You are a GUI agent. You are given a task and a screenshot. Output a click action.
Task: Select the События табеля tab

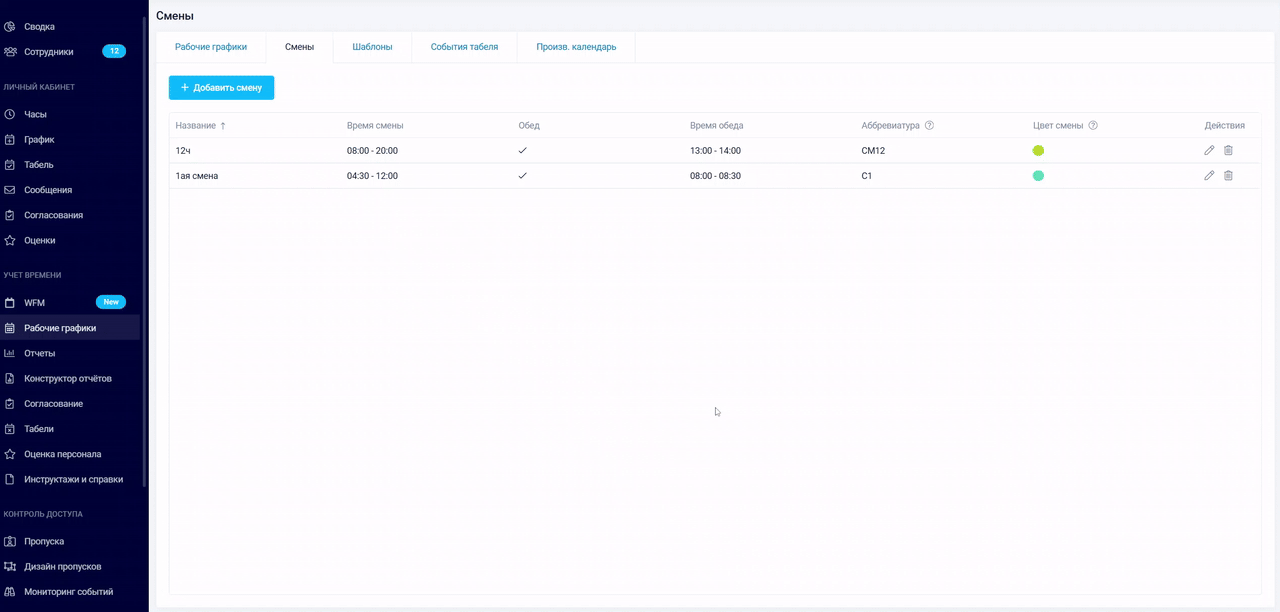(x=464, y=47)
